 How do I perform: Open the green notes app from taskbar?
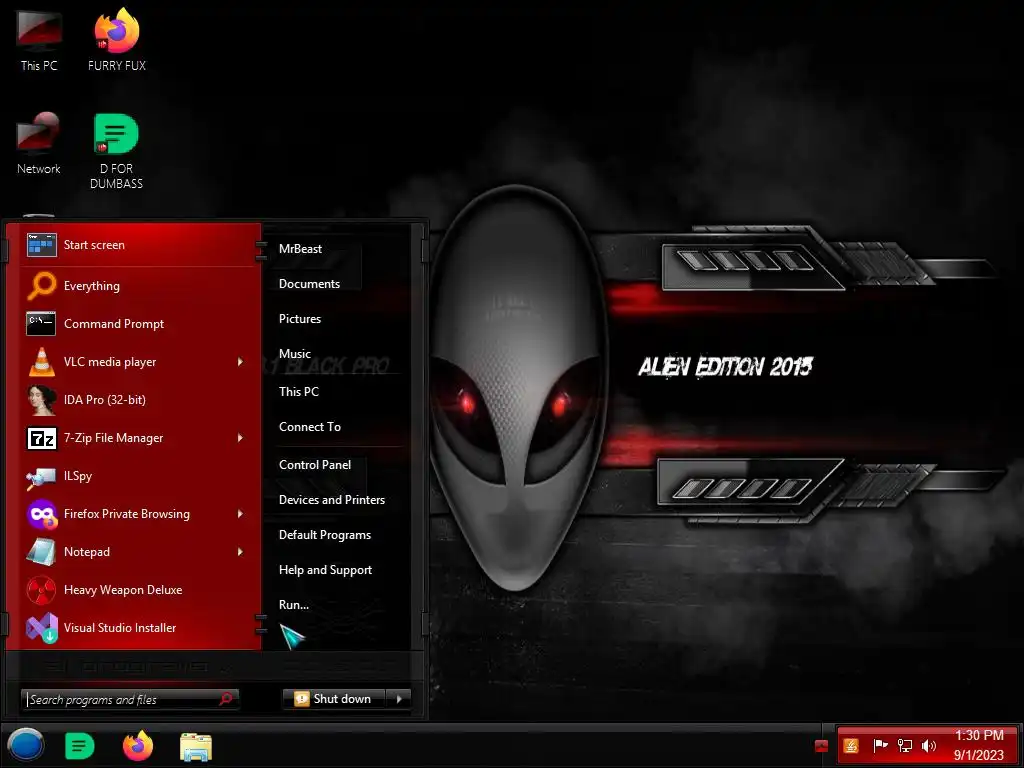(80, 746)
